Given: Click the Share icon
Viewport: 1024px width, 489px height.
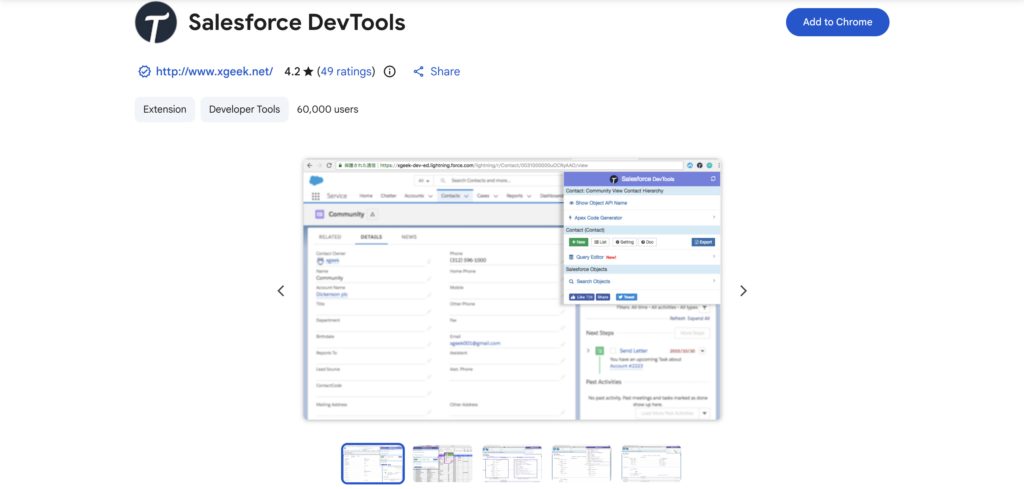Looking at the screenshot, I should (419, 72).
